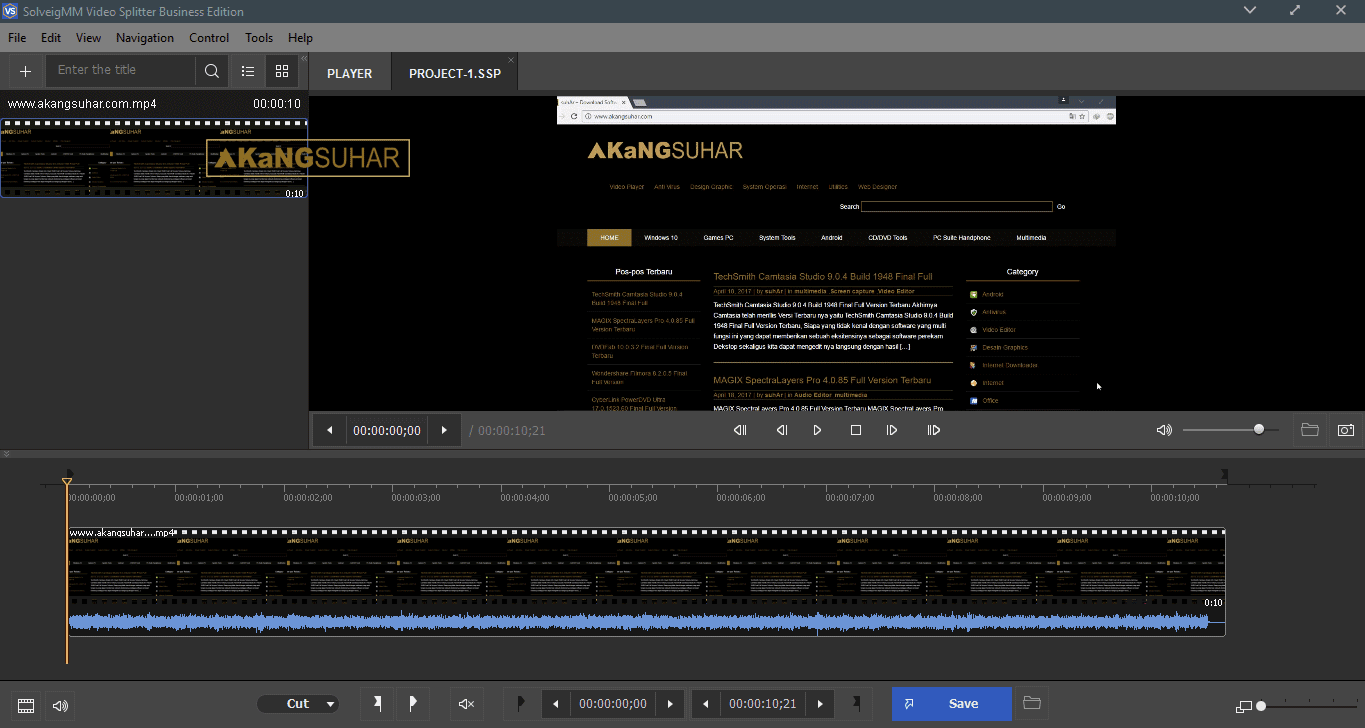
Task: Expand the title bar chevron menu
Action: pyautogui.click(x=1250, y=9)
